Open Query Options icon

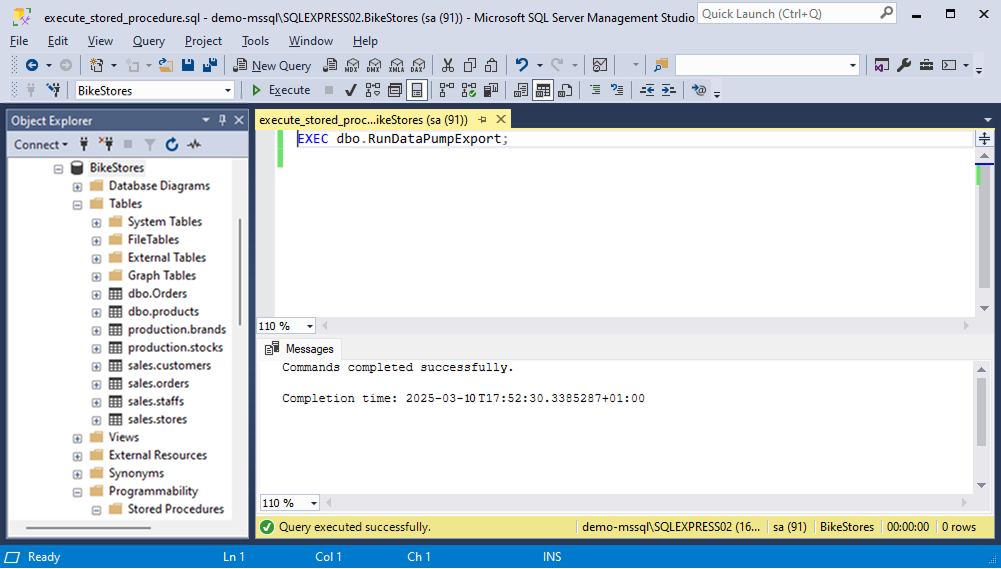tap(395, 90)
